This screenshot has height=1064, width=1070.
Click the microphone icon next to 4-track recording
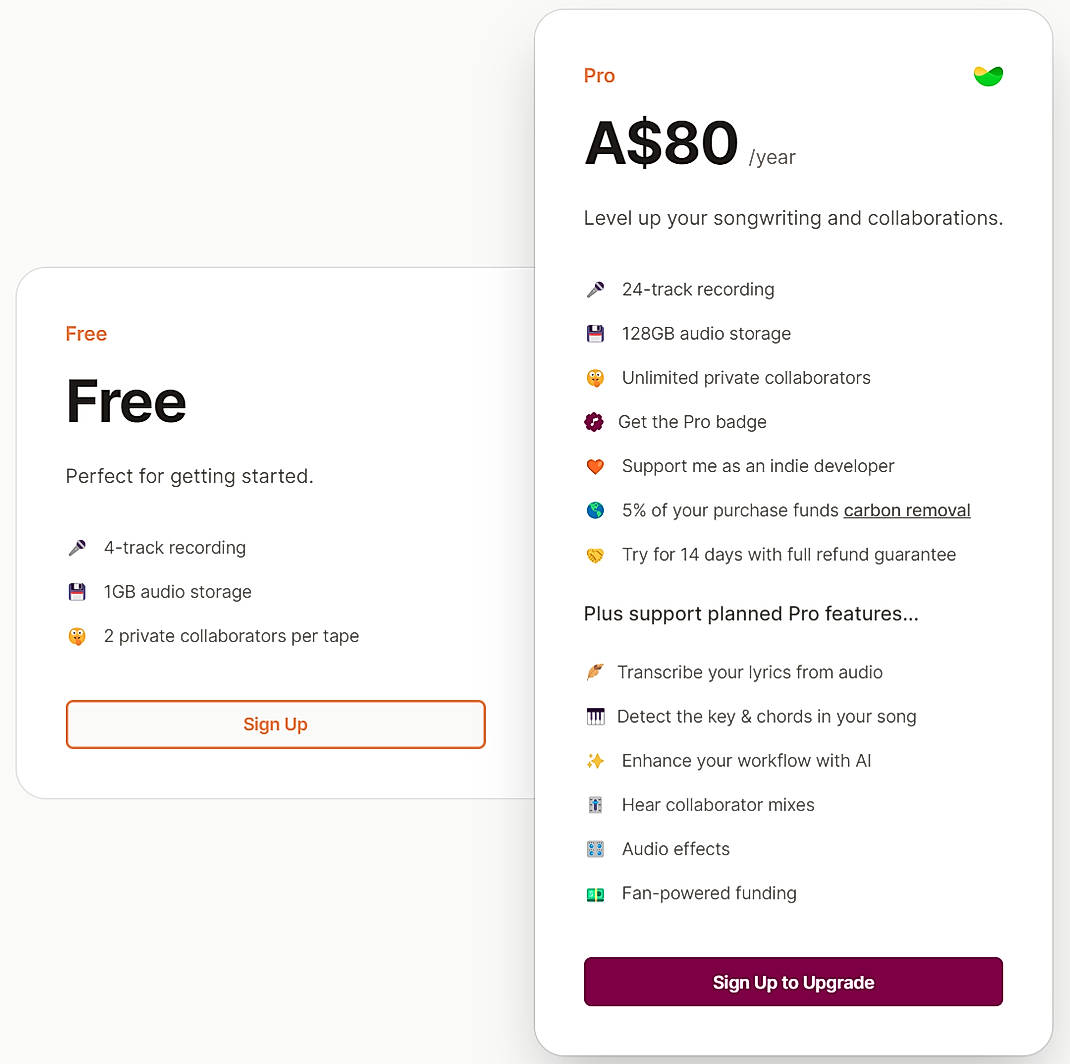tap(76, 547)
